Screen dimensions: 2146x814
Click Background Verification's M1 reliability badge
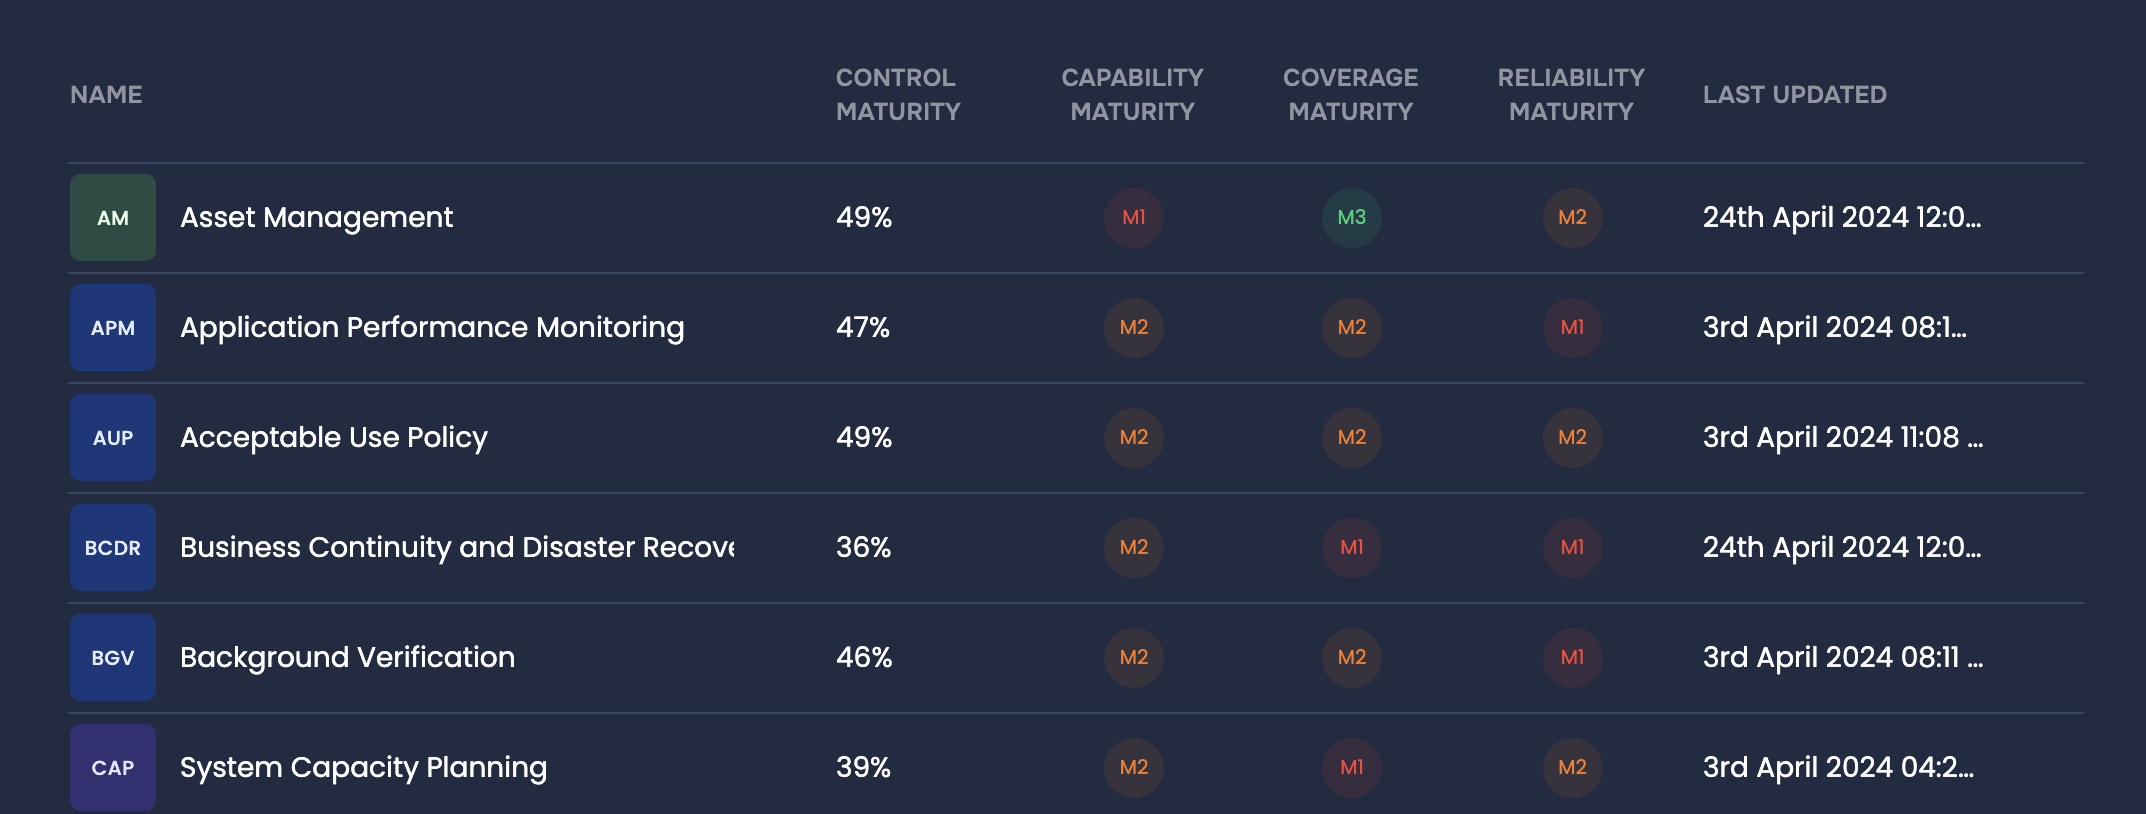(x=1572, y=658)
